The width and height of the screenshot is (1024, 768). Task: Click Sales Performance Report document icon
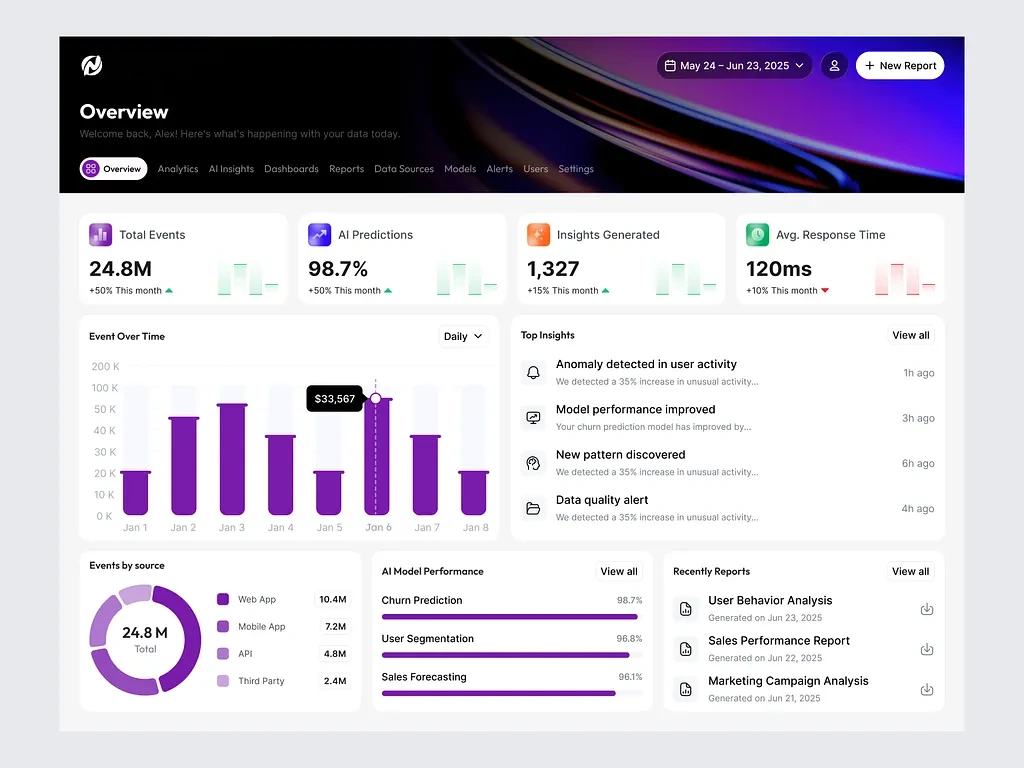686,649
